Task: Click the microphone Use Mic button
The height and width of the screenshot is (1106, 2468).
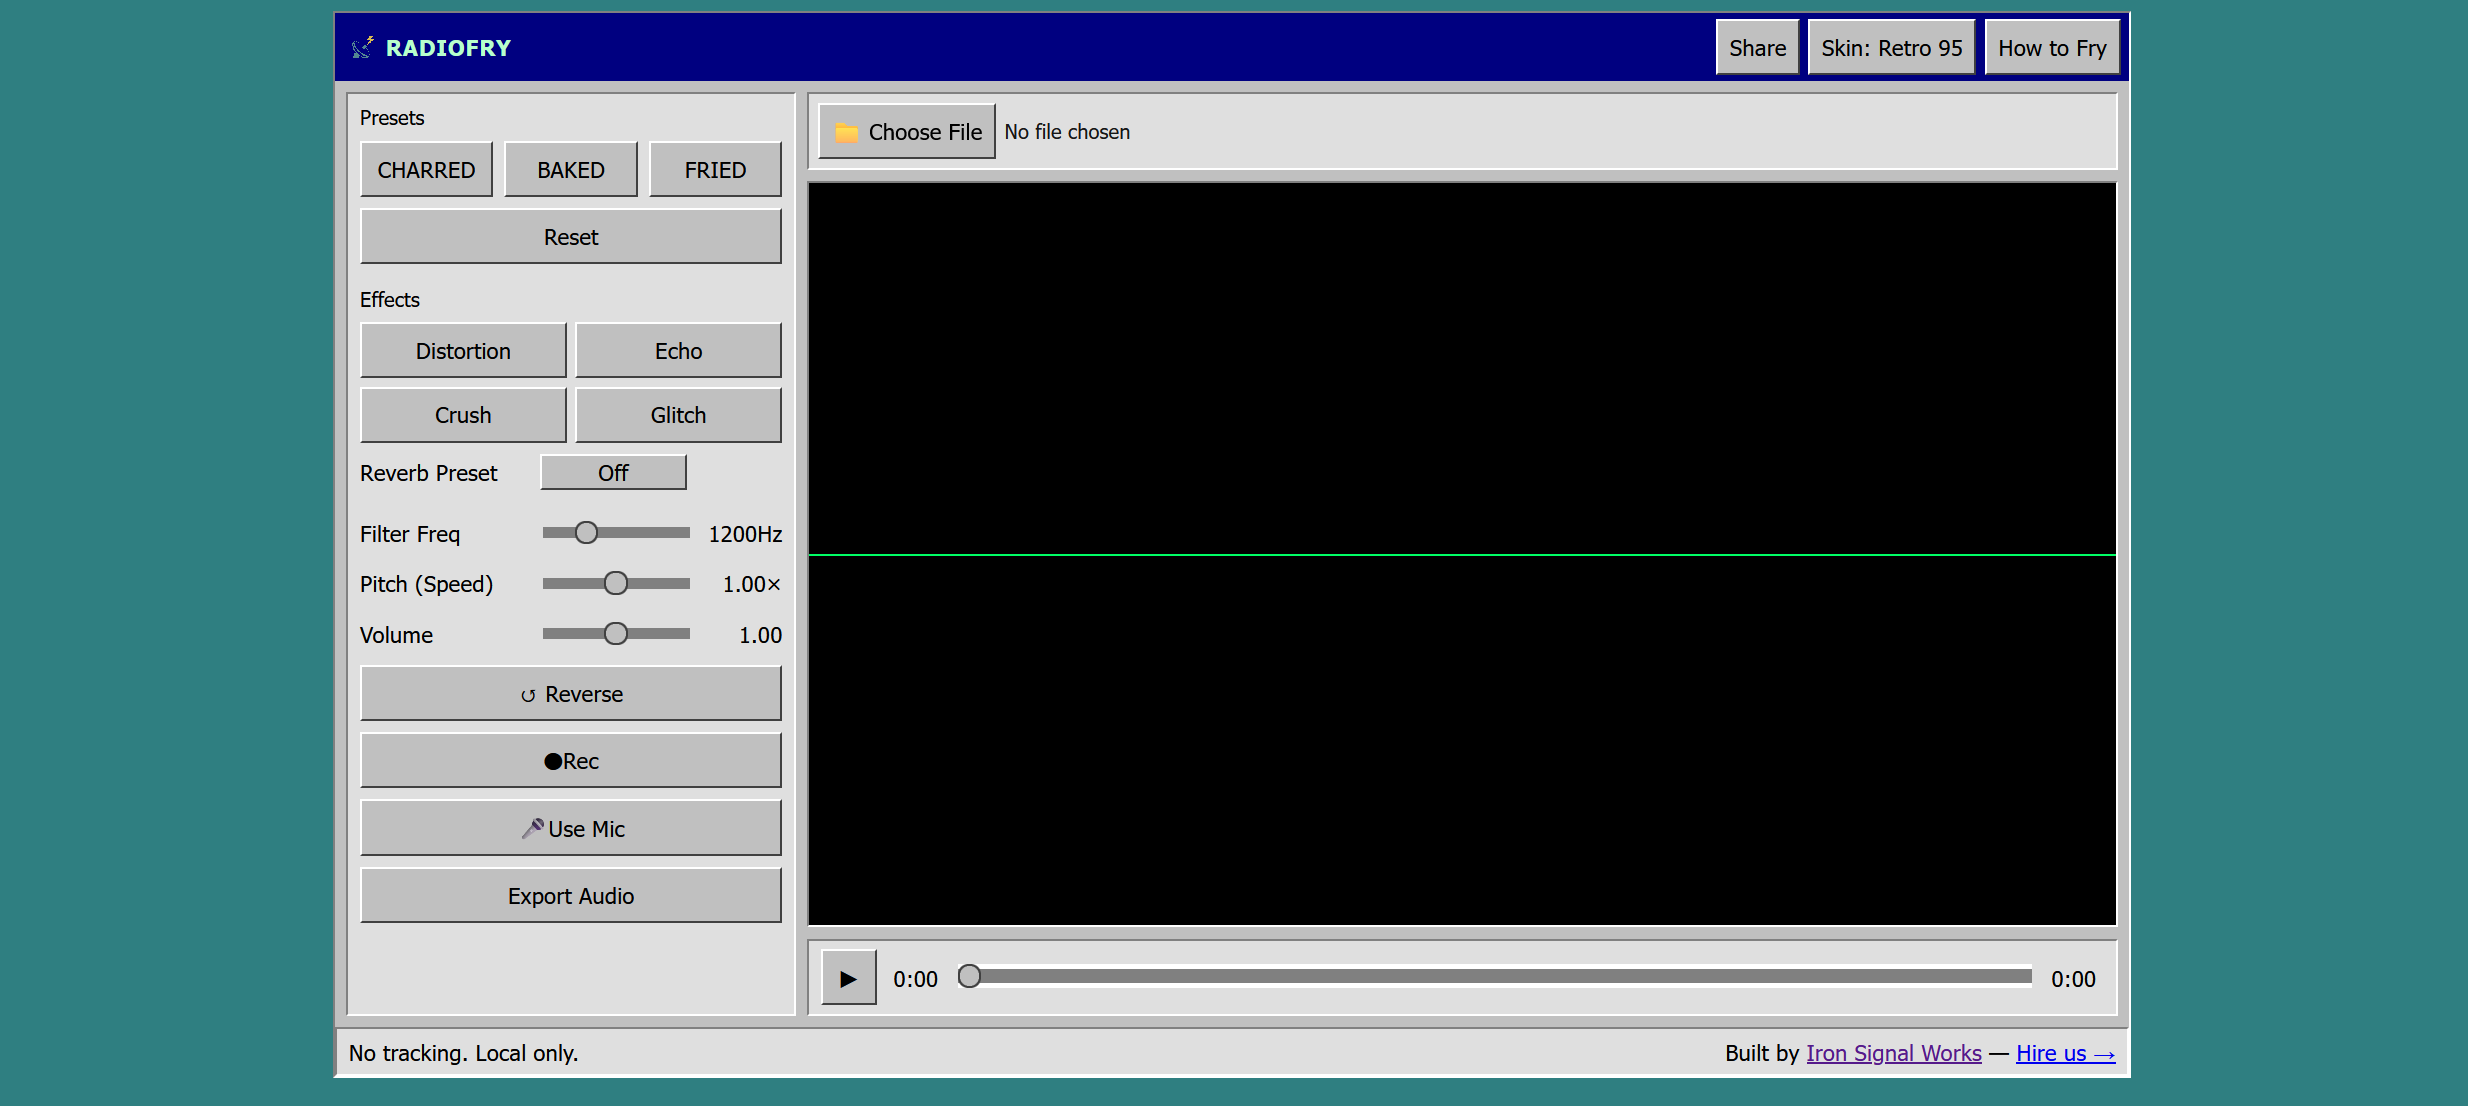Action: [x=570, y=829]
